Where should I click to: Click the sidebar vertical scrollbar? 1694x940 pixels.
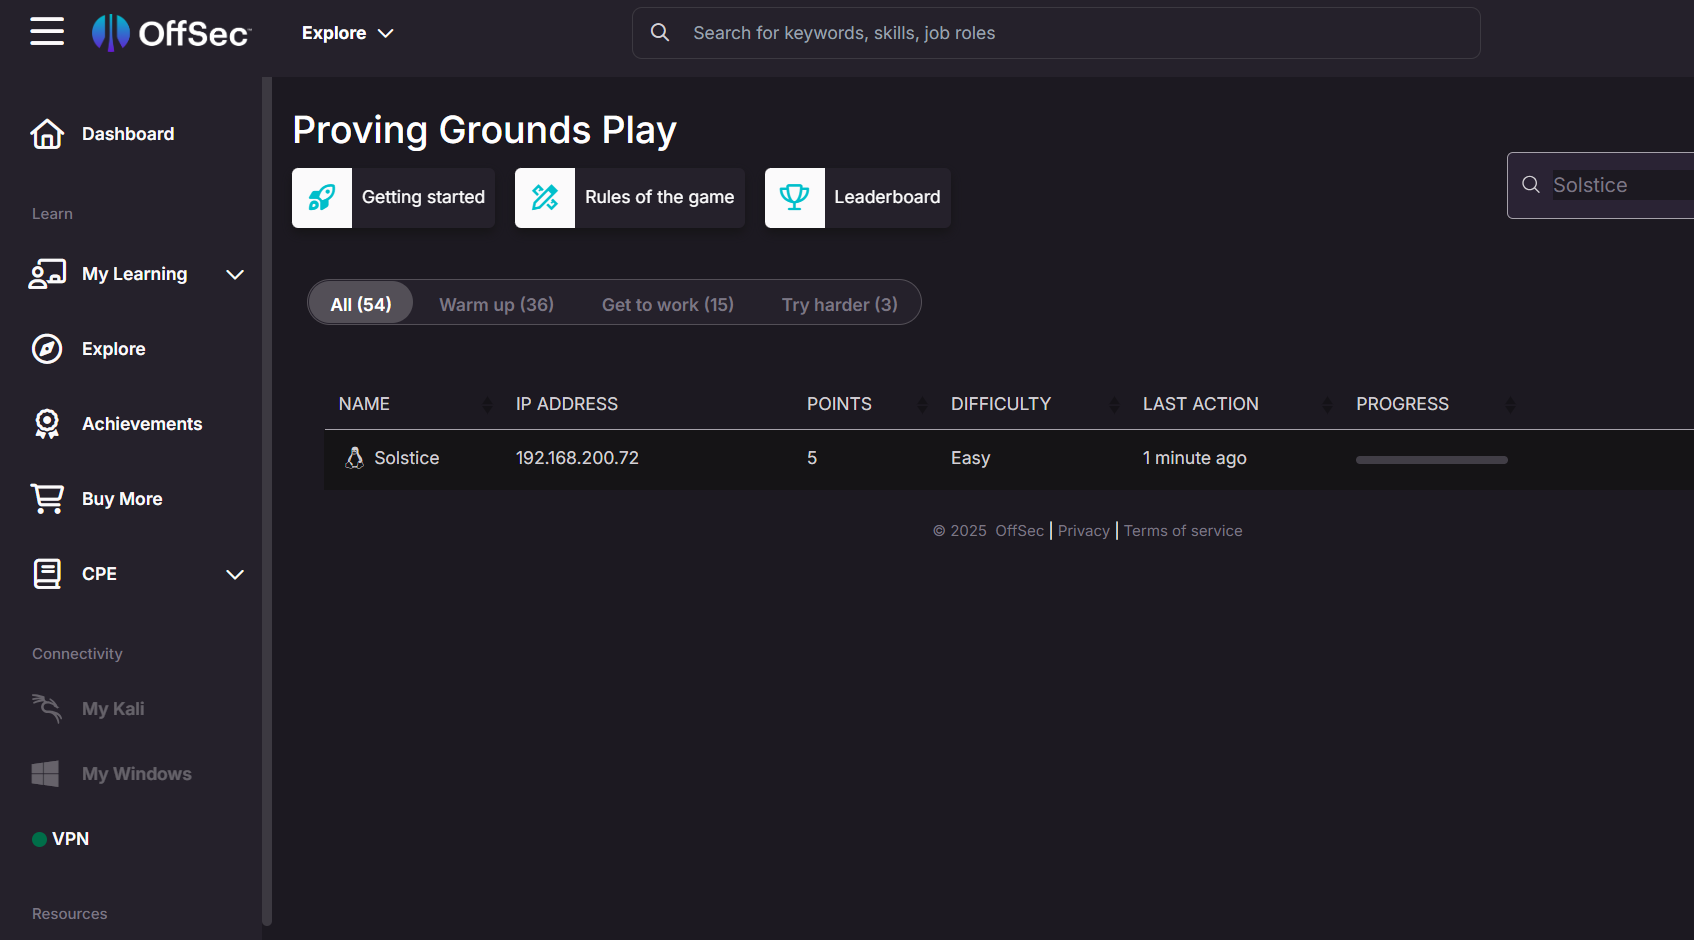click(x=267, y=501)
